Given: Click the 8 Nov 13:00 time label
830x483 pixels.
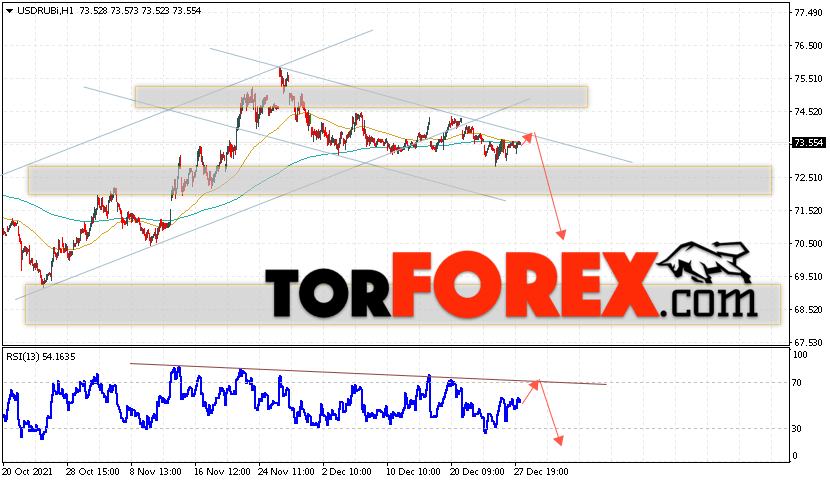Looking at the screenshot, I should 156,472.
